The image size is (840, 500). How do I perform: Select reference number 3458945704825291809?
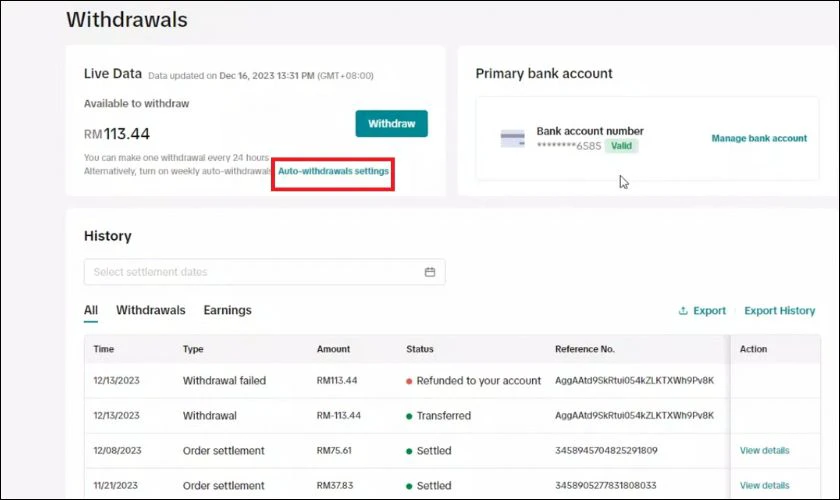(x=606, y=451)
